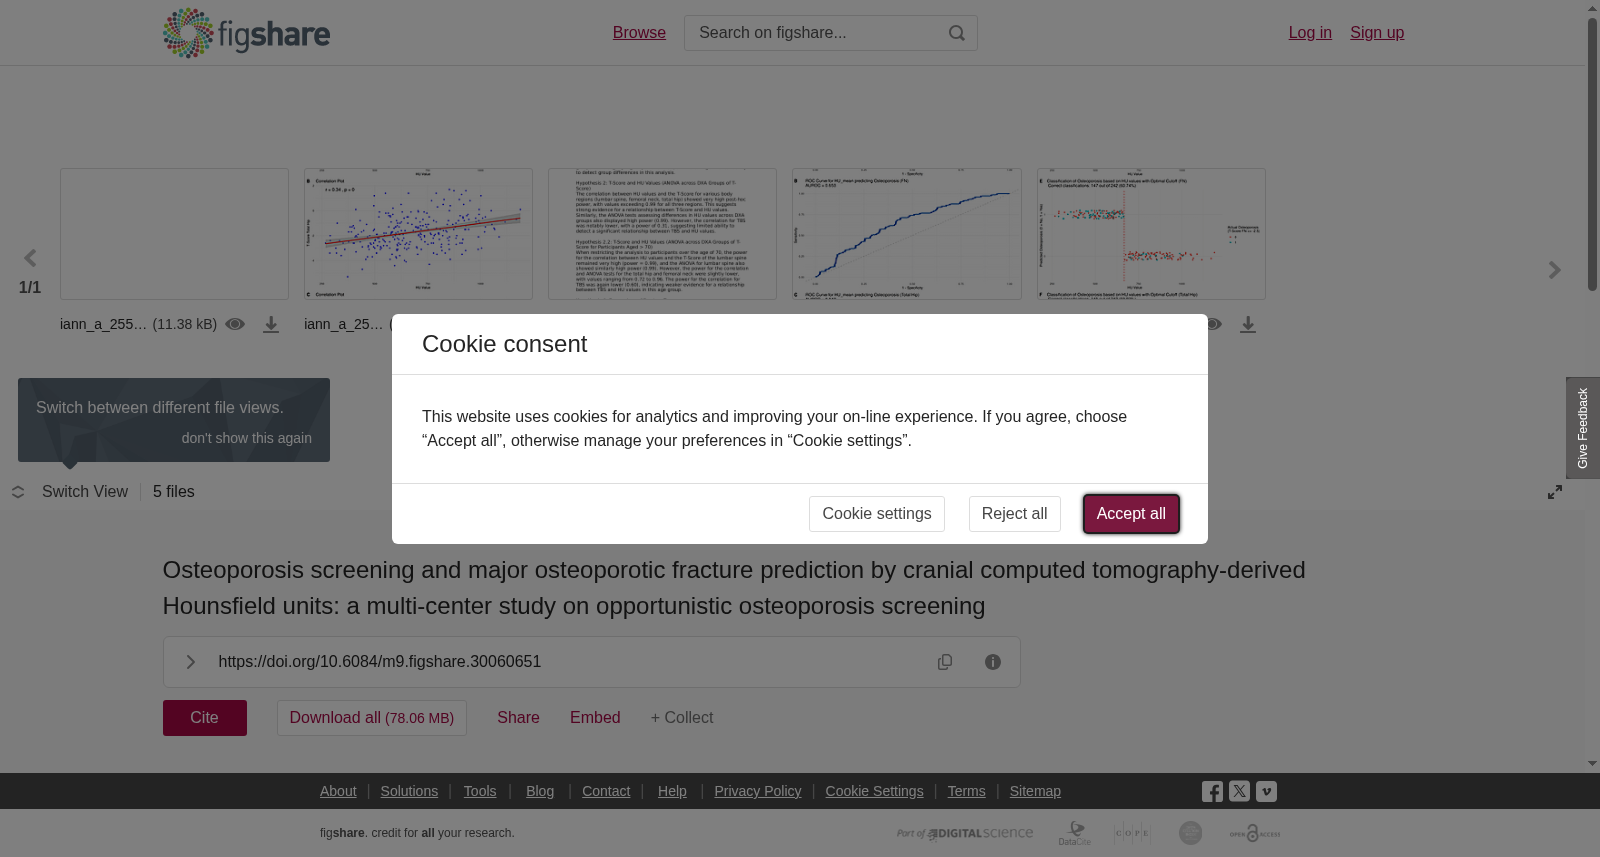Go to previous files with left arrow

[30, 259]
